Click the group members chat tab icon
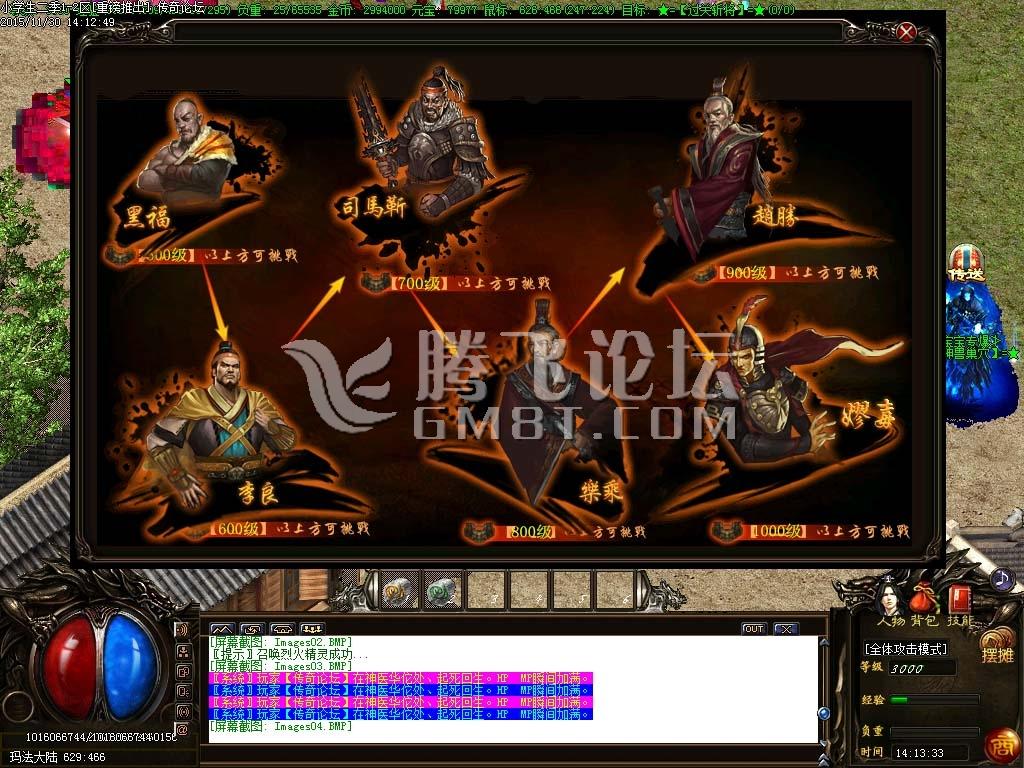 tap(312, 629)
